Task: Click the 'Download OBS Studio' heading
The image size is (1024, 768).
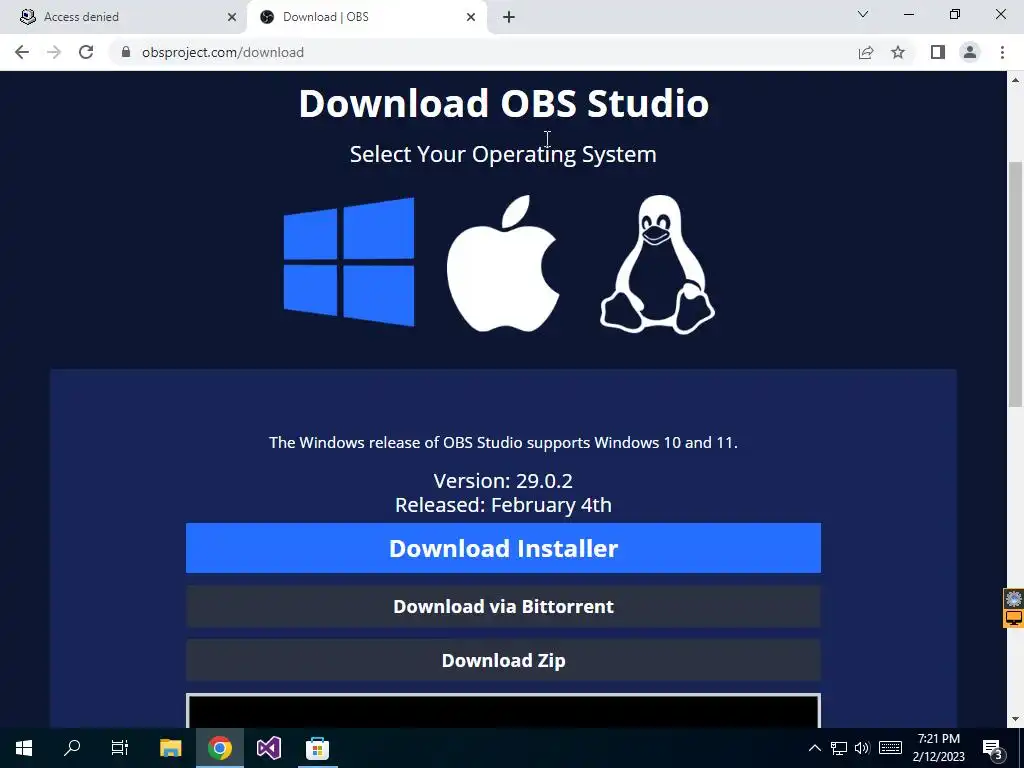Action: point(504,103)
